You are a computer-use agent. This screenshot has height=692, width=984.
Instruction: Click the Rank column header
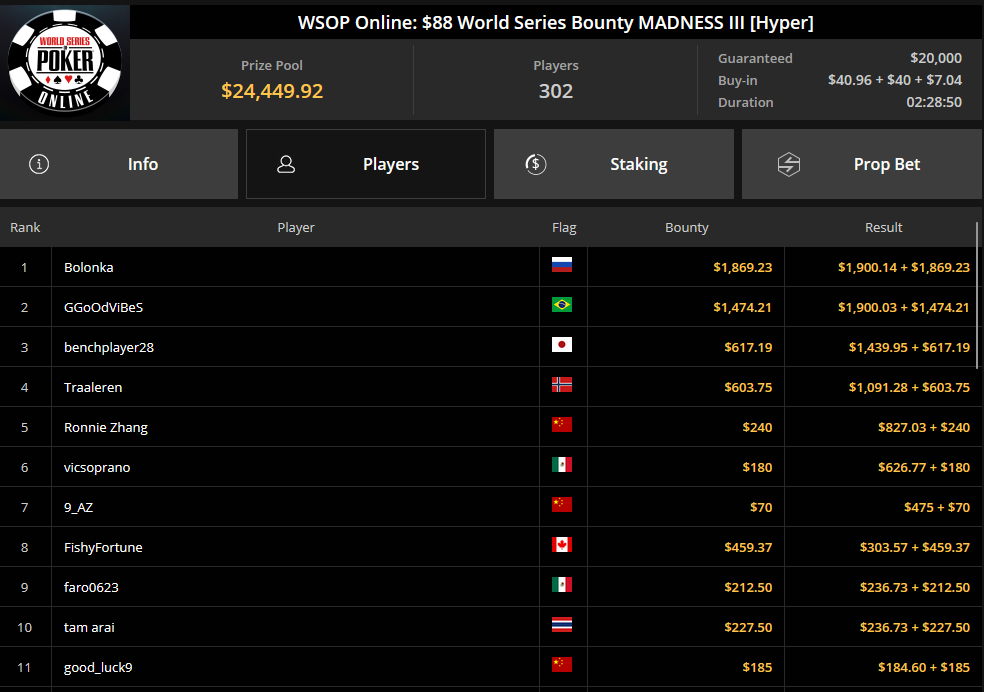(25, 228)
